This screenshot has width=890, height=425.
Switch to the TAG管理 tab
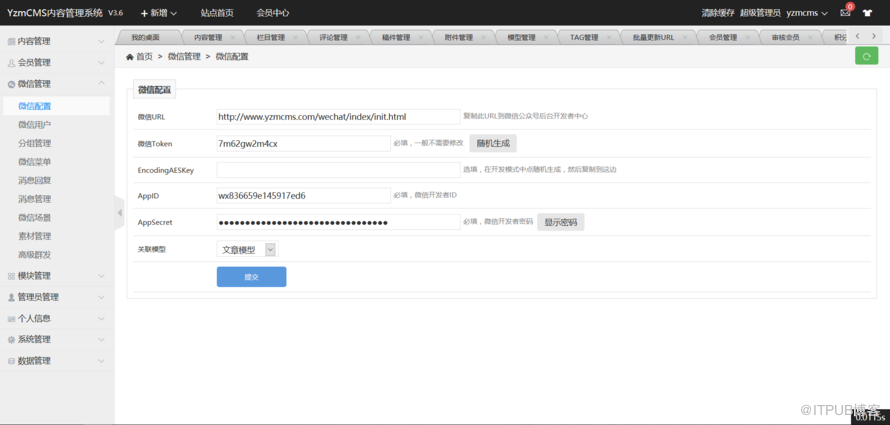coord(584,37)
